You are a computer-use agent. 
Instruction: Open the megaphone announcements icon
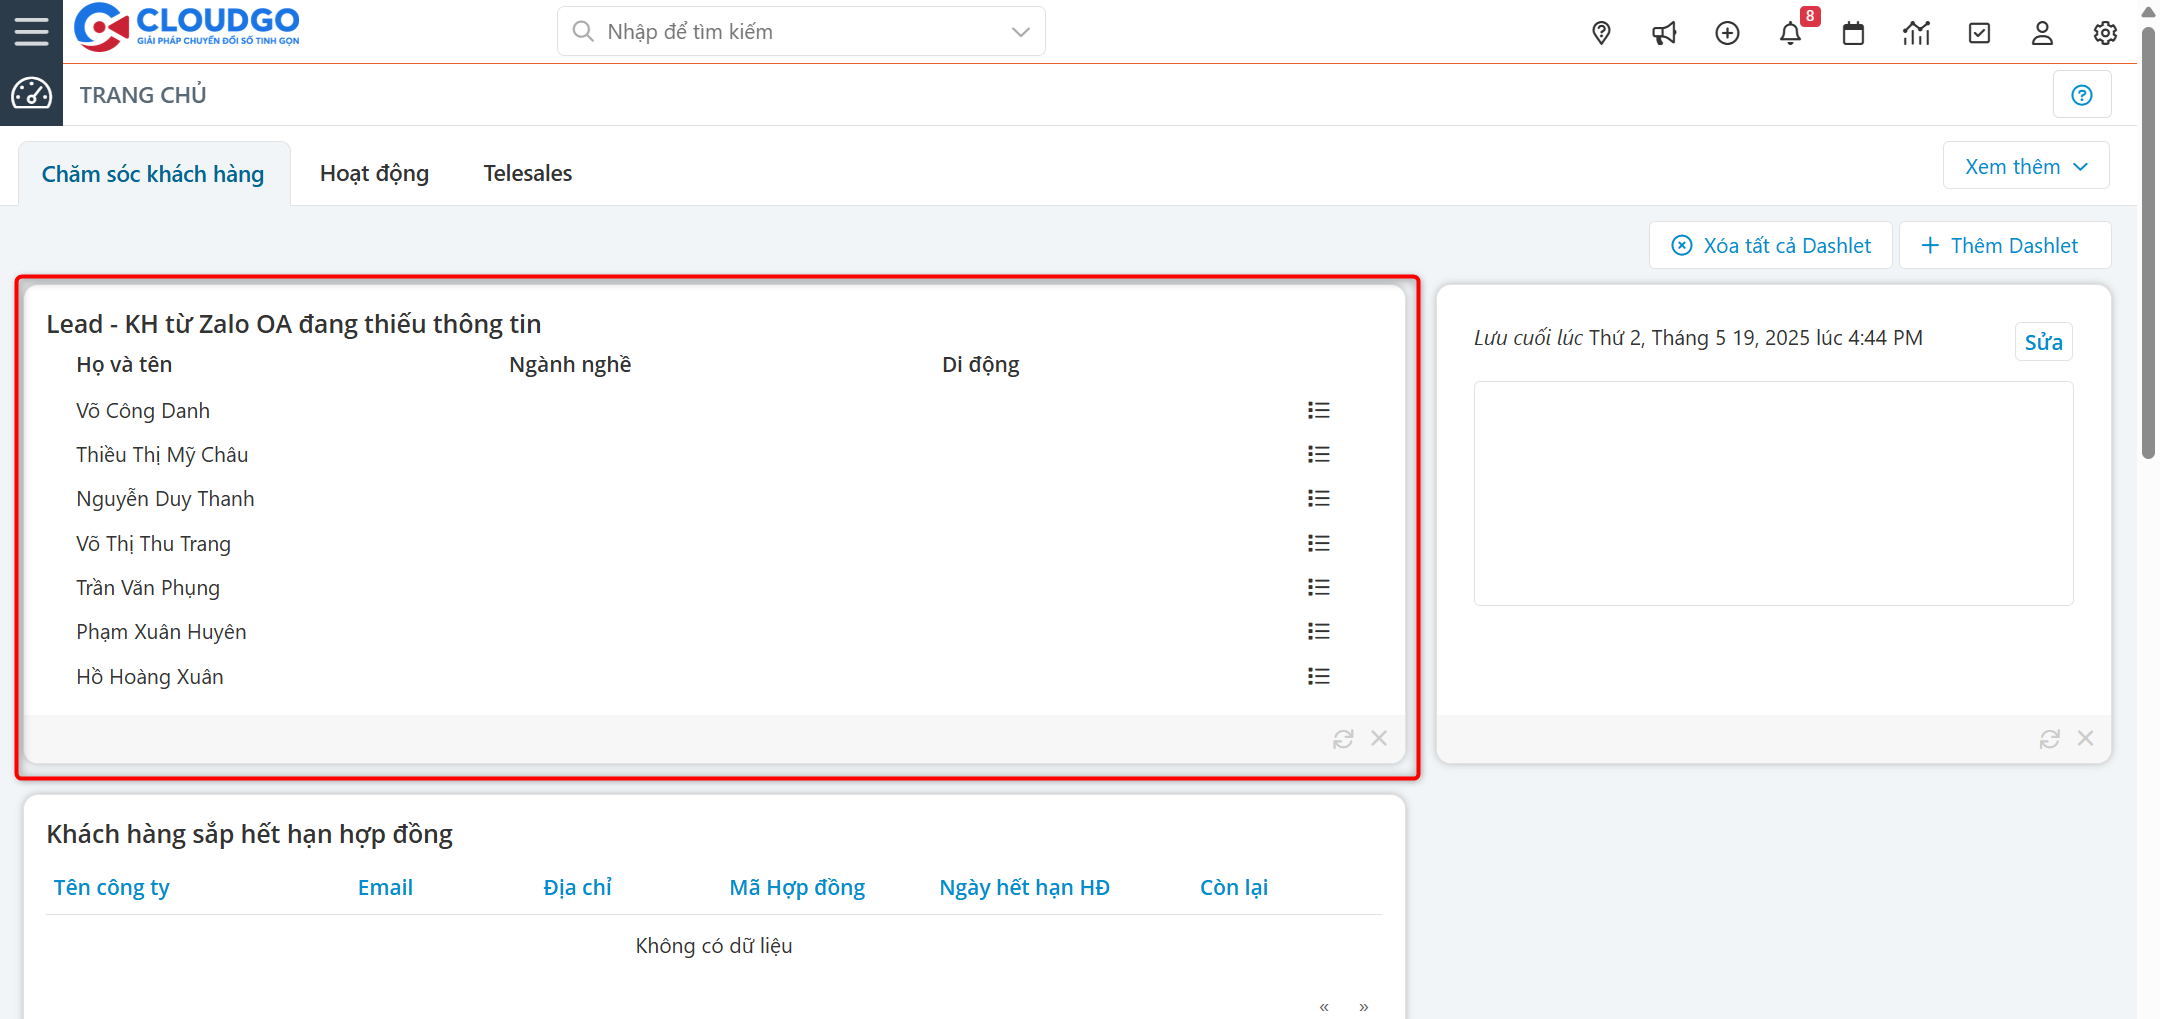[1664, 33]
